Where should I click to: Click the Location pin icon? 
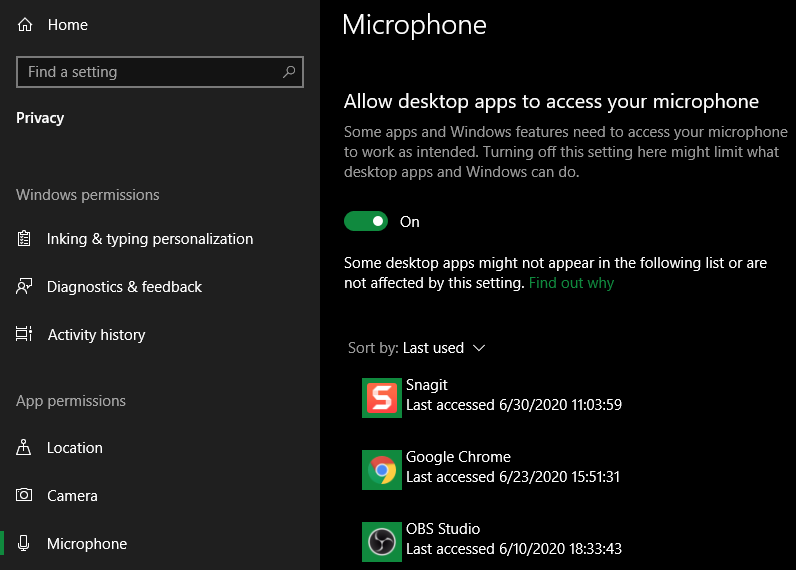[x=25, y=448]
